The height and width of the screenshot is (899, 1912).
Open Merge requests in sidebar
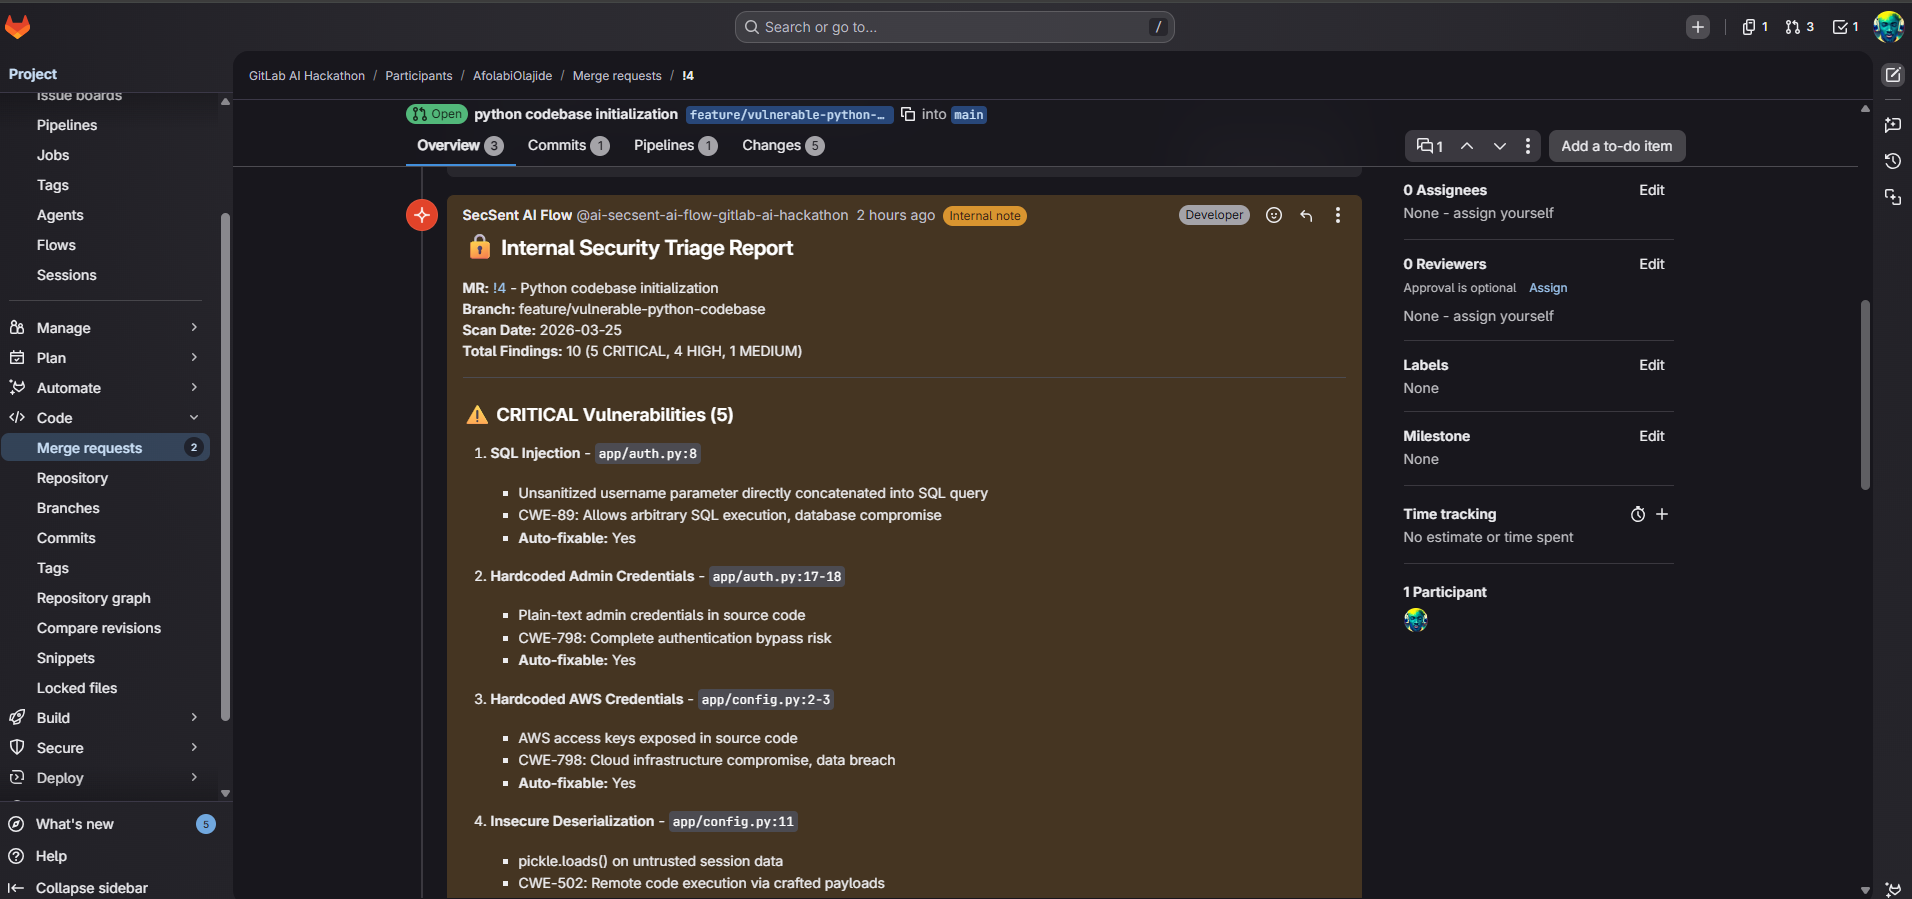105,448
